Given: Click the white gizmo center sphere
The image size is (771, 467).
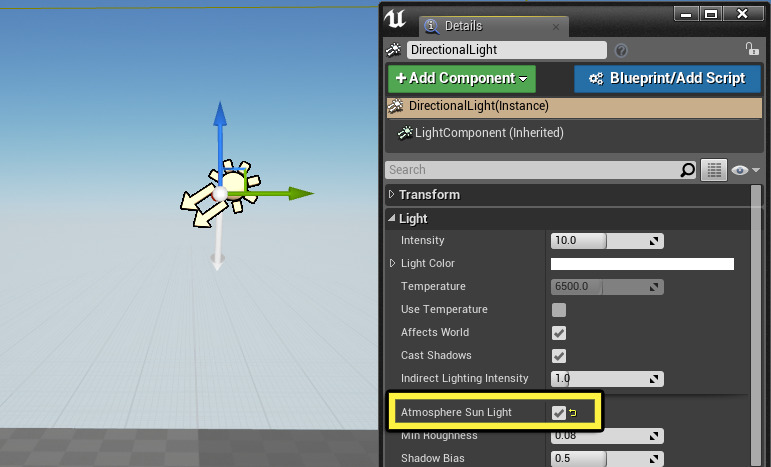Looking at the screenshot, I should (219, 194).
